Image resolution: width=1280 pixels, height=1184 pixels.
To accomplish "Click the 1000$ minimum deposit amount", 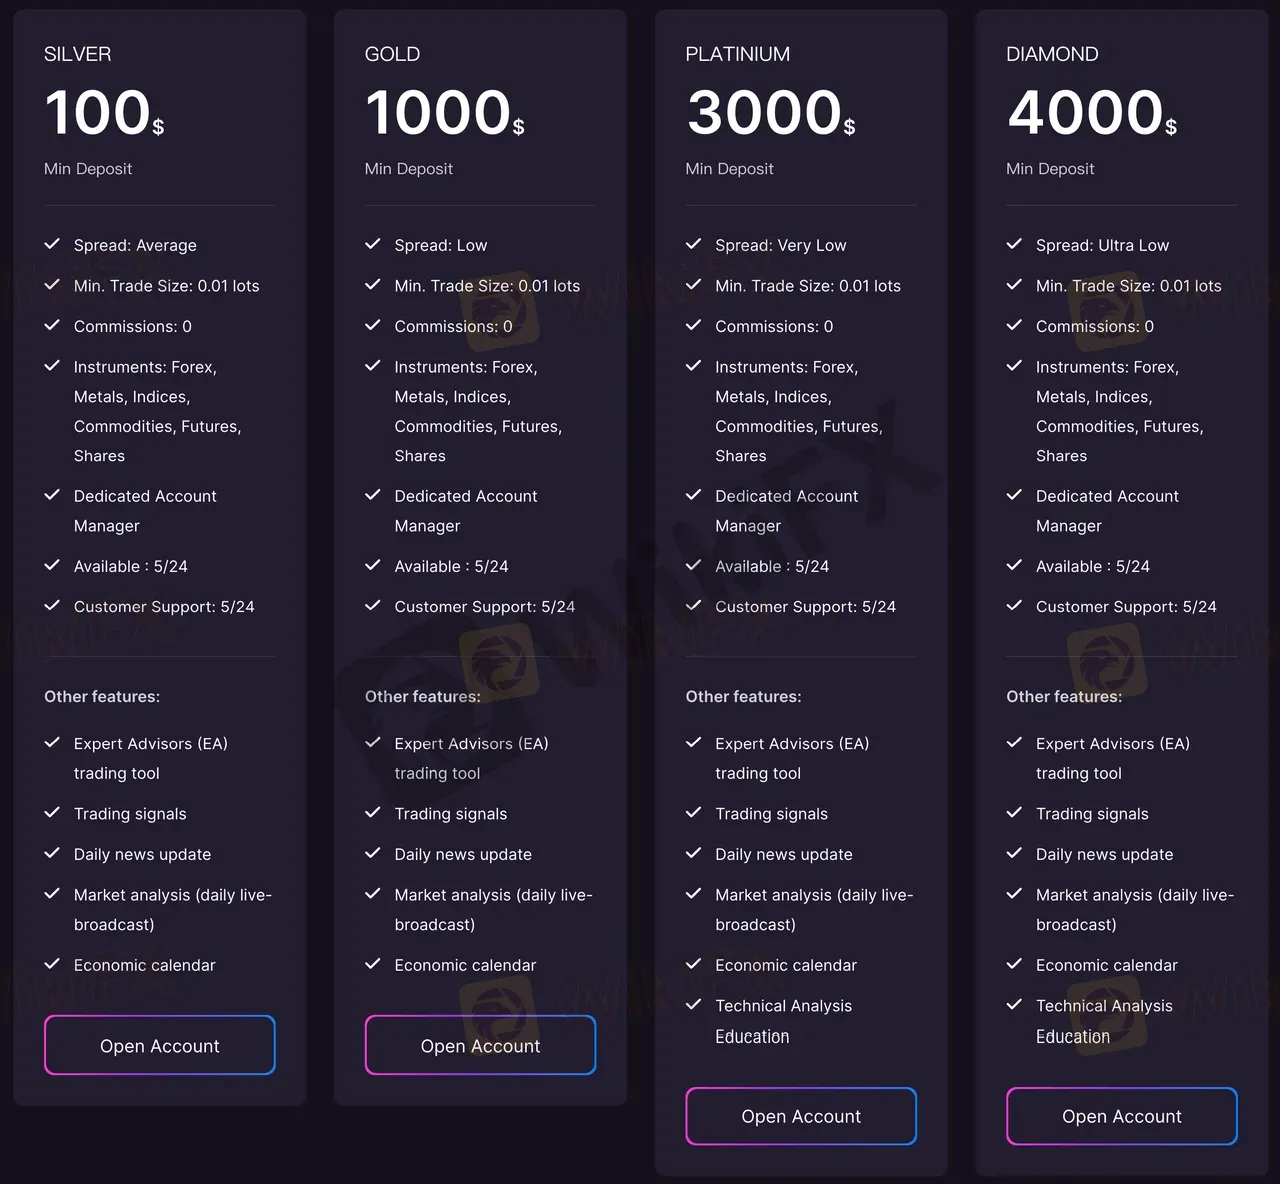I will pyautogui.click(x=444, y=112).
